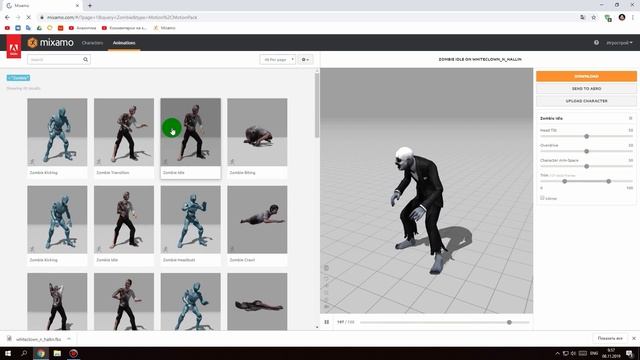Open the Chrome three-dot menu
Image resolution: width=640 pixels, height=360 pixels.
tap(633, 18)
